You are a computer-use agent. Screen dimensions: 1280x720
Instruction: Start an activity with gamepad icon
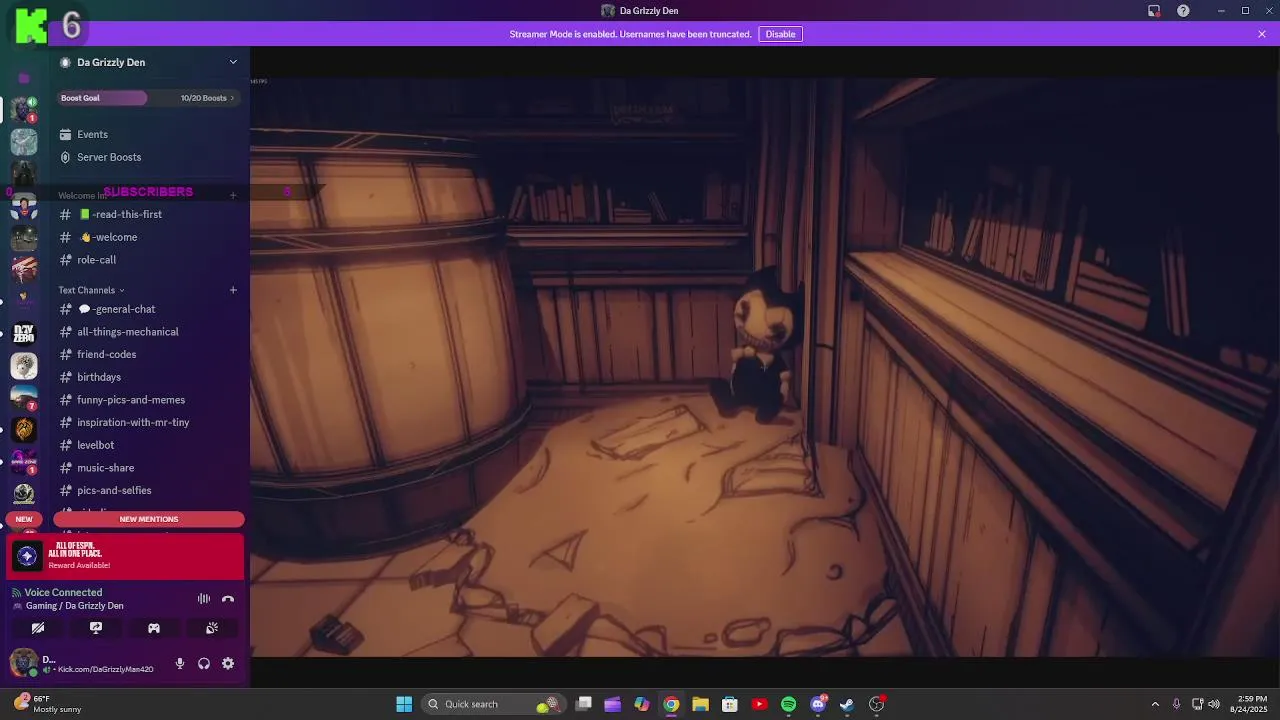pyautogui.click(x=154, y=628)
